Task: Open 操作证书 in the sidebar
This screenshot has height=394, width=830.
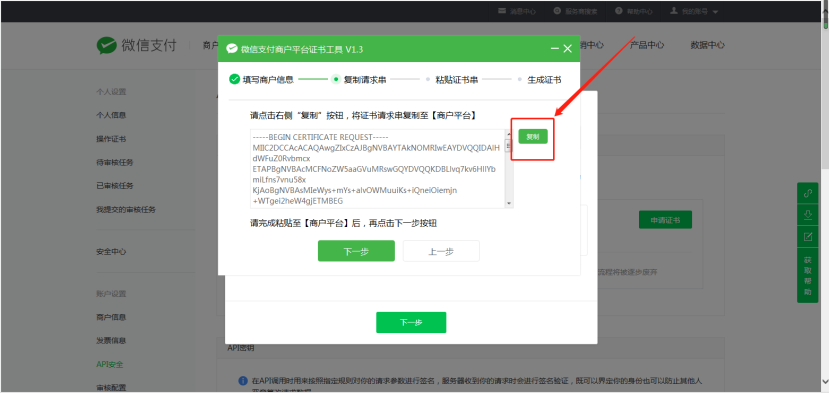Action: (111, 139)
